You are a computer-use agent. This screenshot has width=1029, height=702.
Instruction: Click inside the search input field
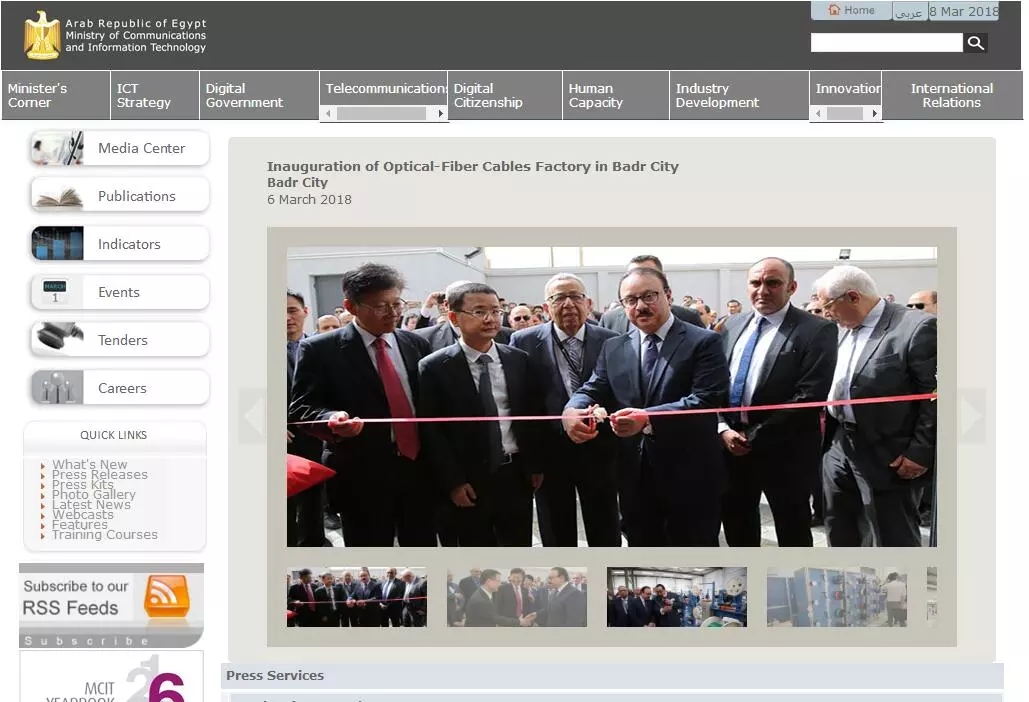click(887, 43)
